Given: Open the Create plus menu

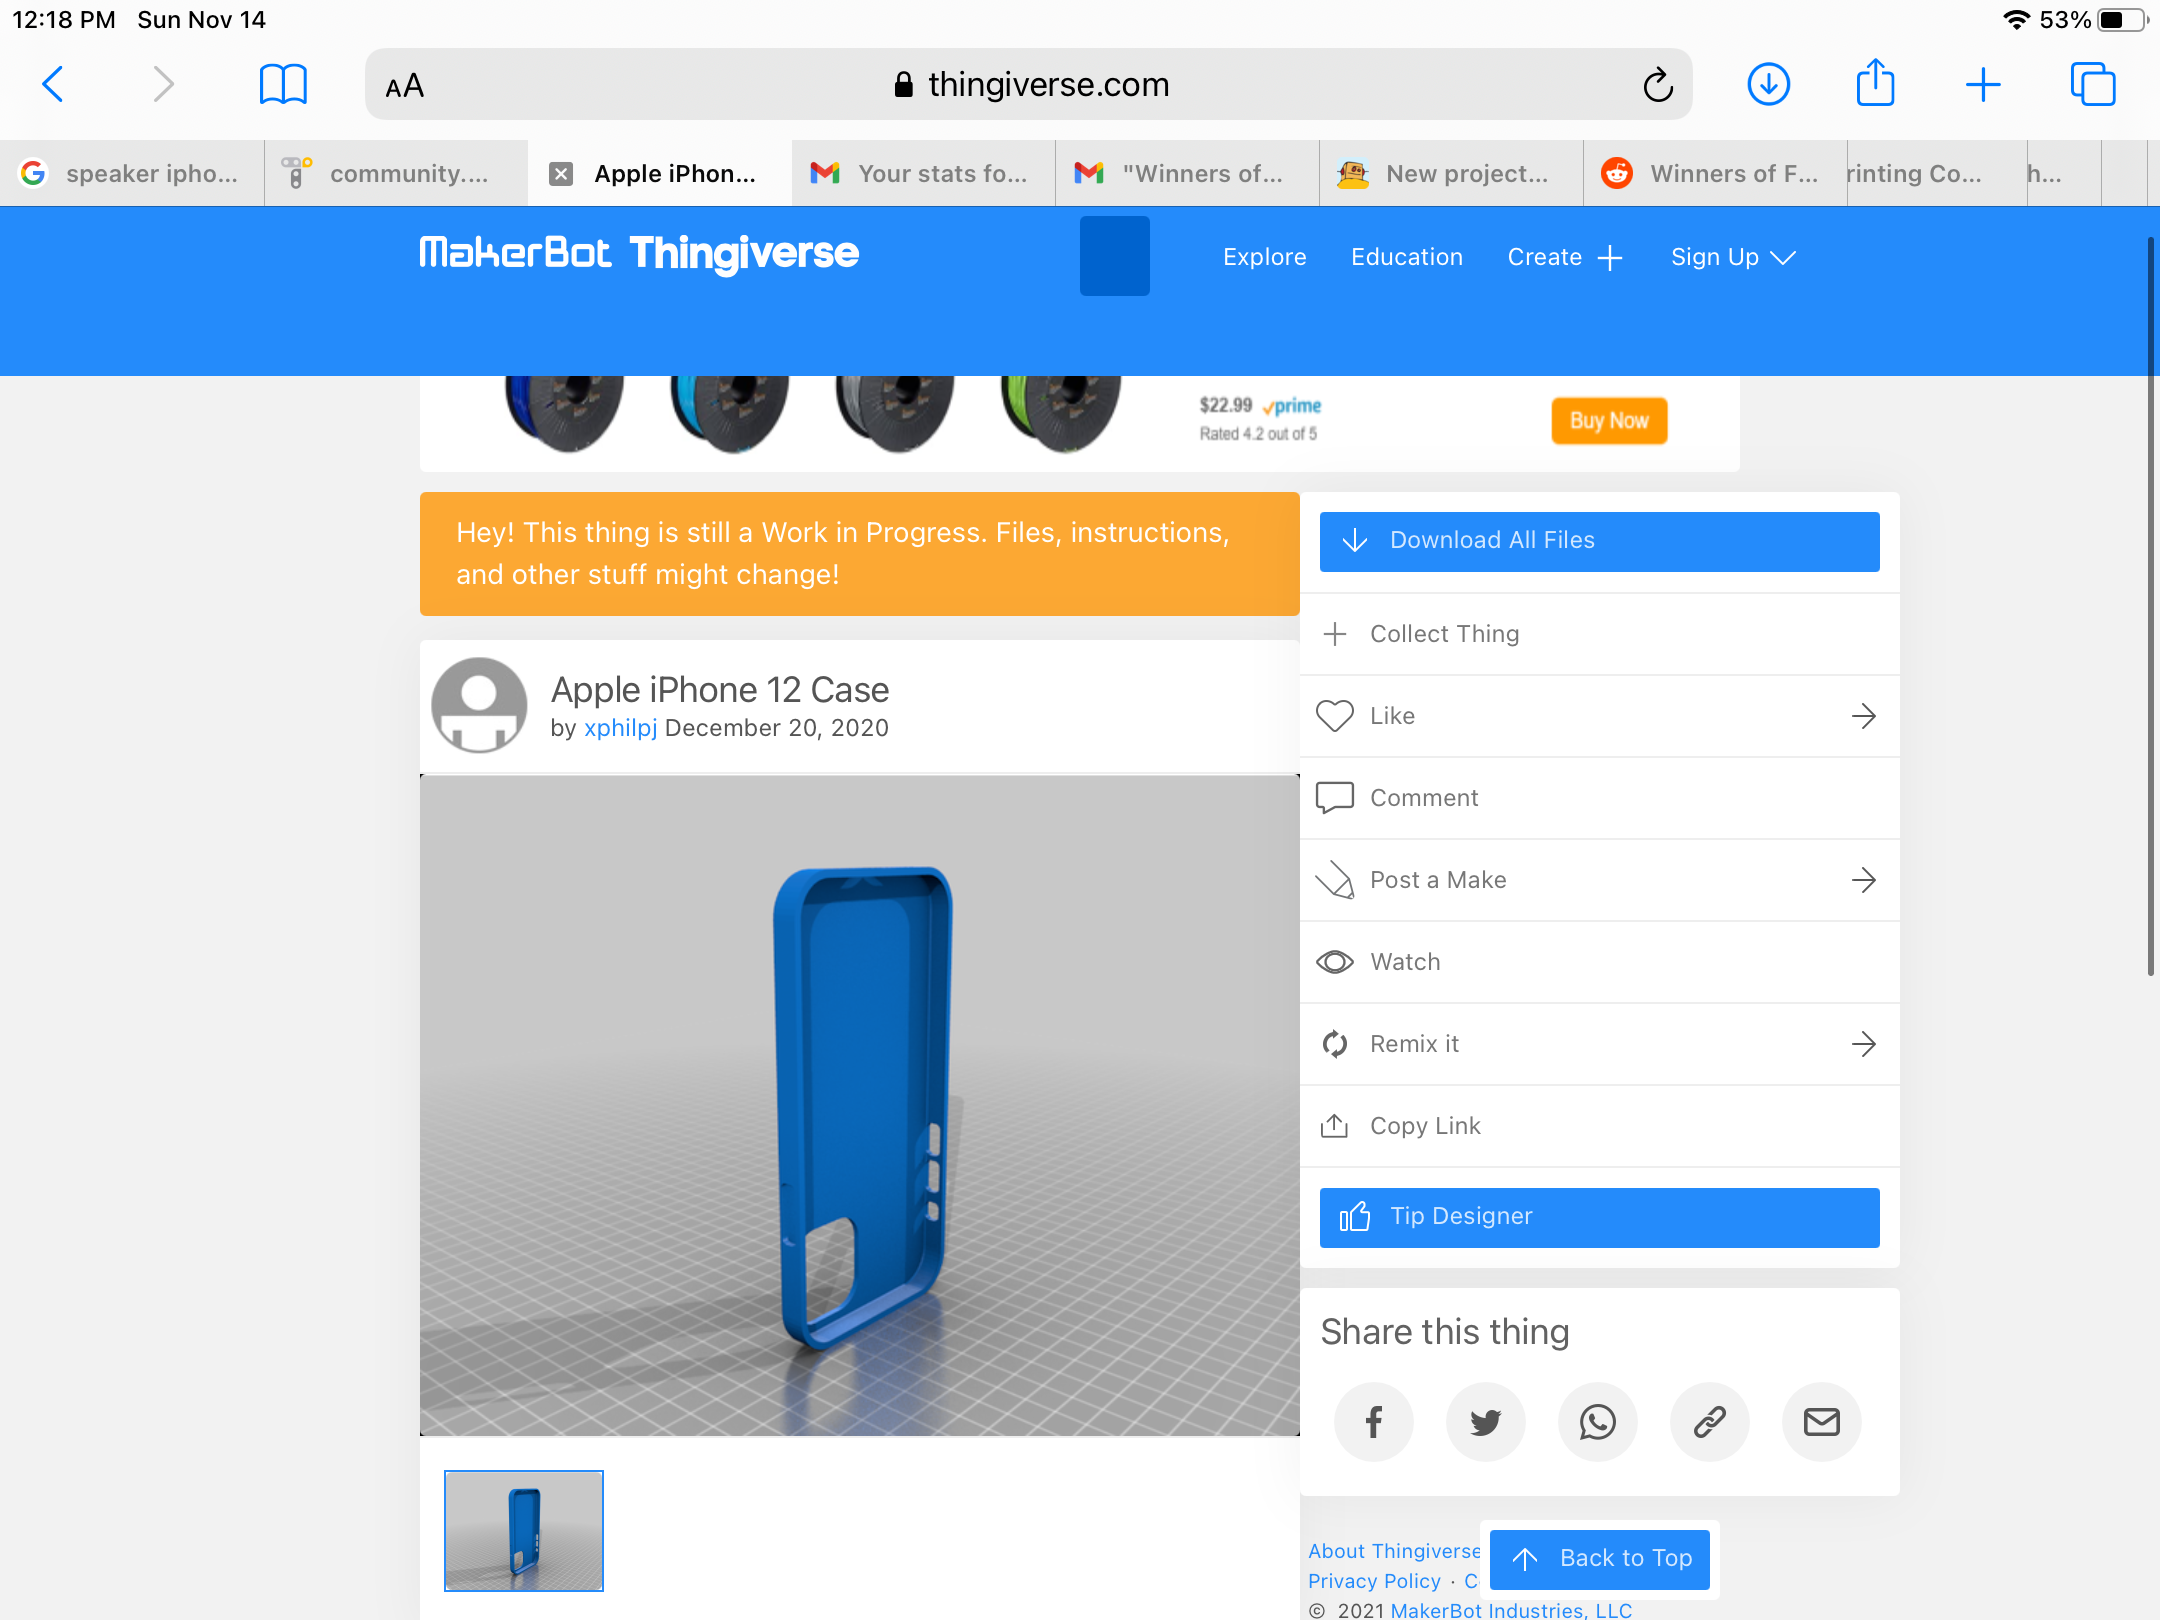Looking at the screenshot, I should pyautogui.click(x=1564, y=257).
